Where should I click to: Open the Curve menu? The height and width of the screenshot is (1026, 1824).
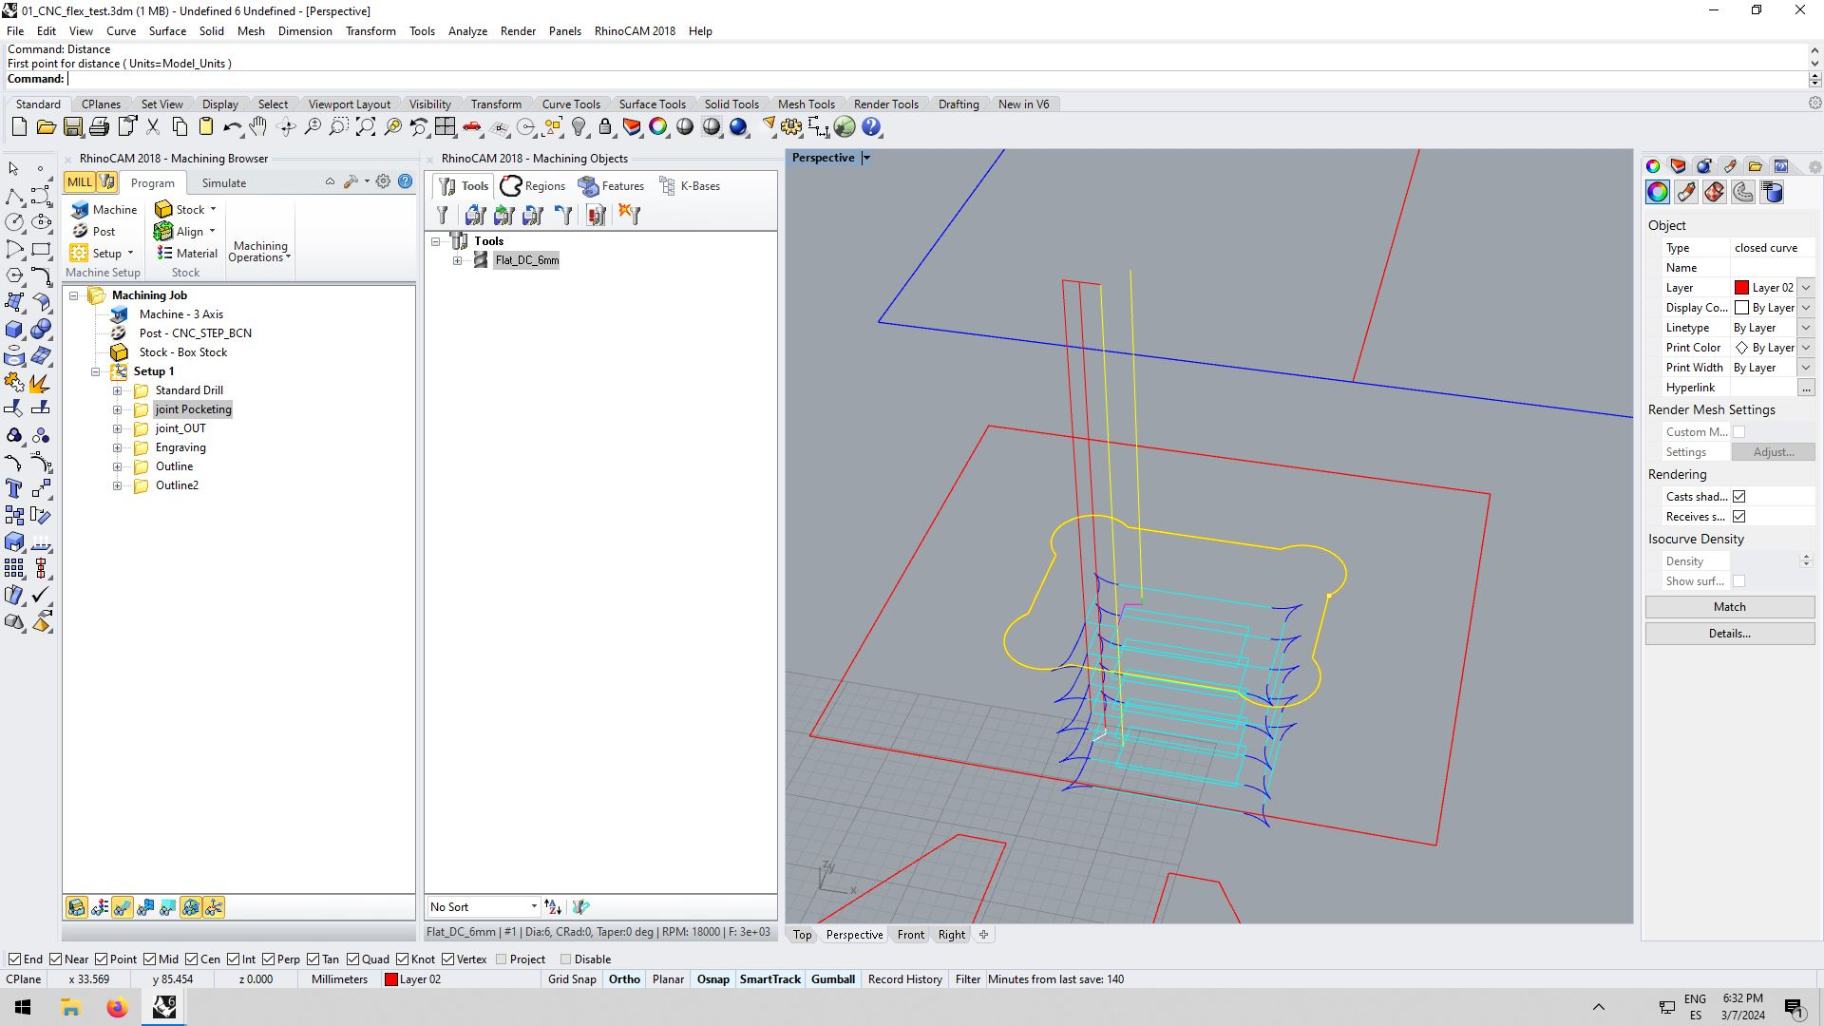(x=121, y=31)
